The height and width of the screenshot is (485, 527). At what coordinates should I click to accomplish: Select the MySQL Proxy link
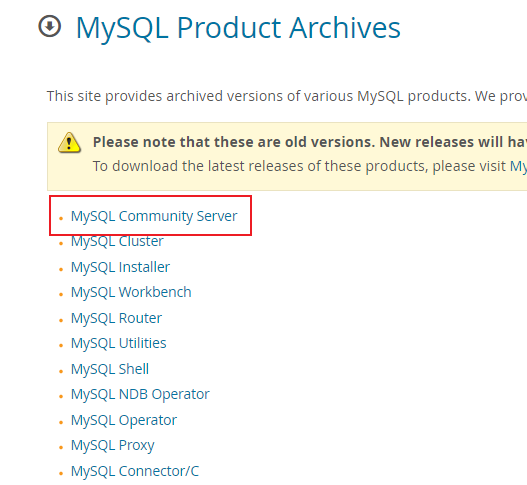pos(112,445)
